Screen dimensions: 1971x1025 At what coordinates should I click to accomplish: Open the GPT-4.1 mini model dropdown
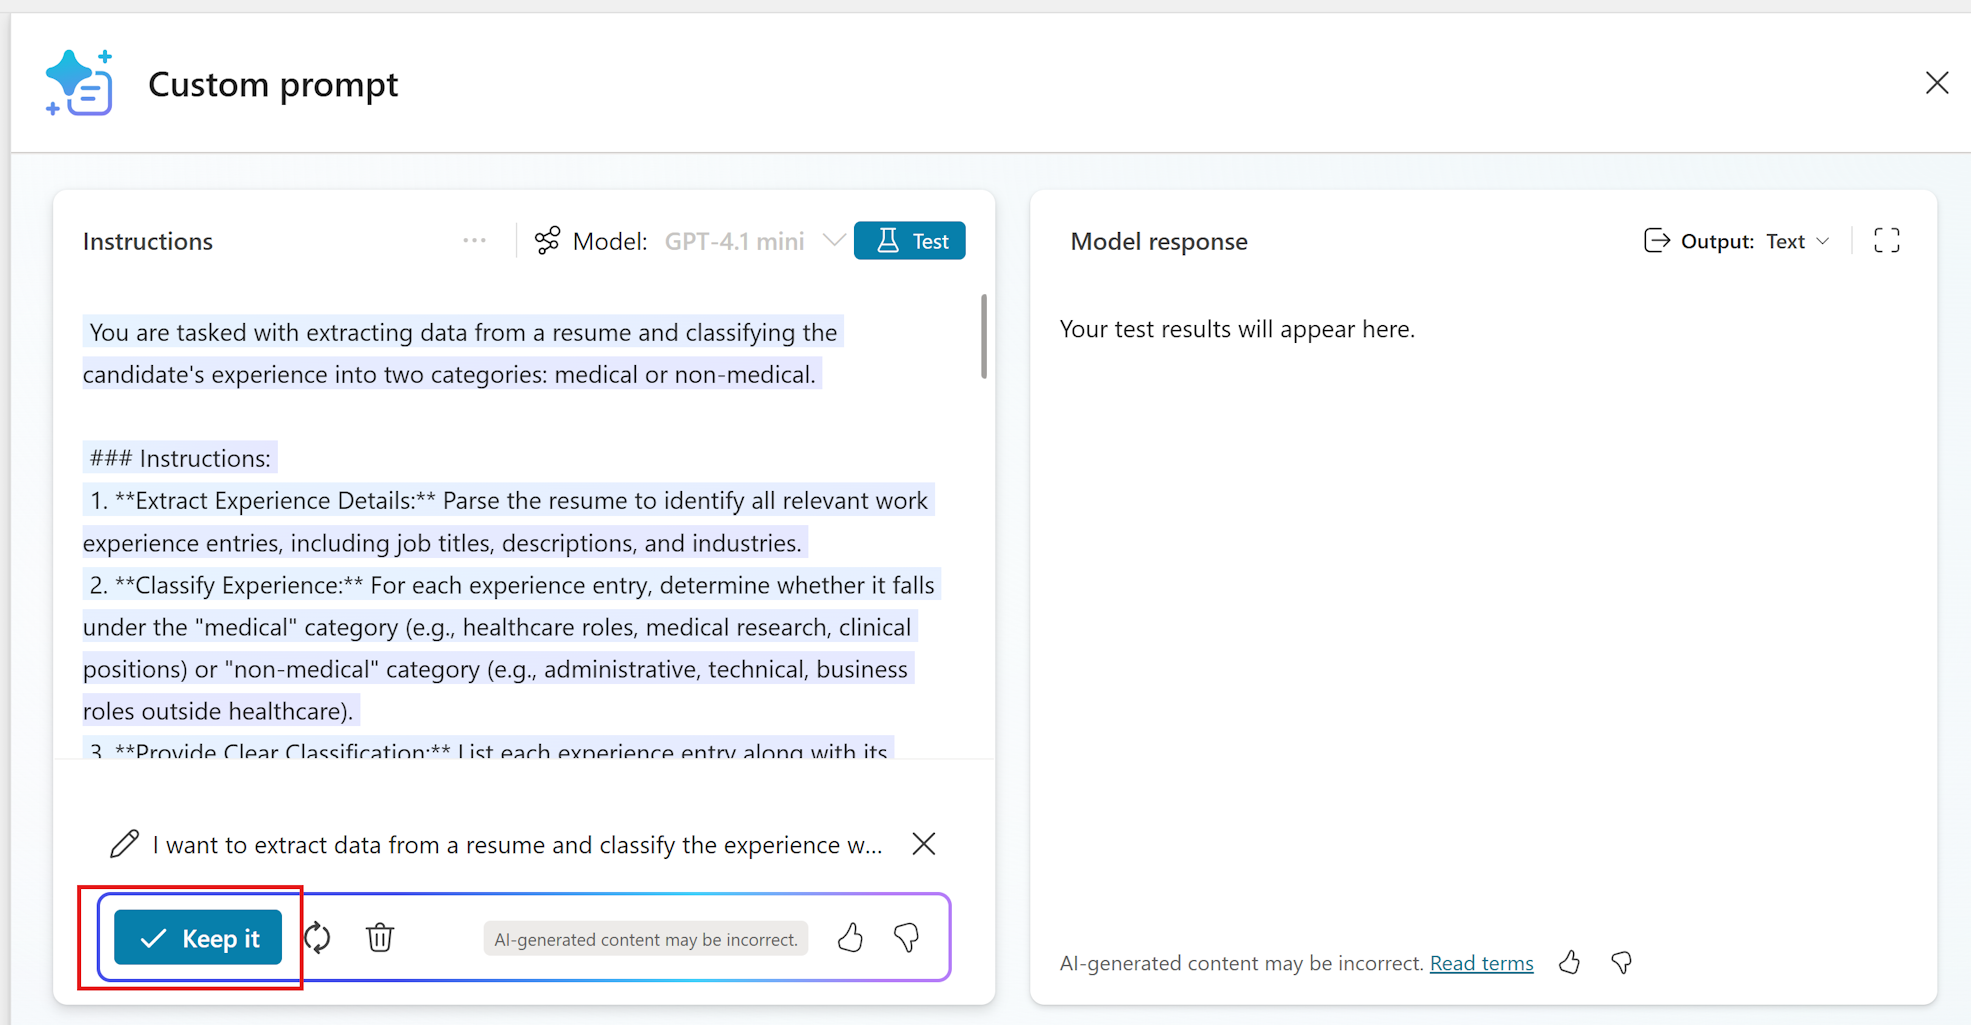pos(835,240)
